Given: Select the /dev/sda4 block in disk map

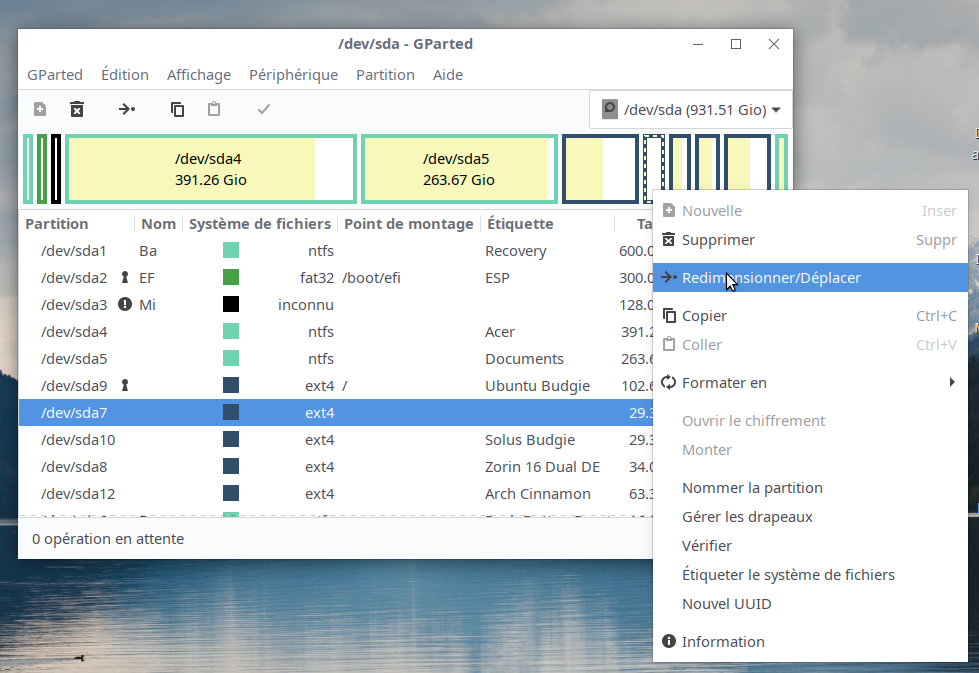Looking at the screenshot, I should coord(210,169).
